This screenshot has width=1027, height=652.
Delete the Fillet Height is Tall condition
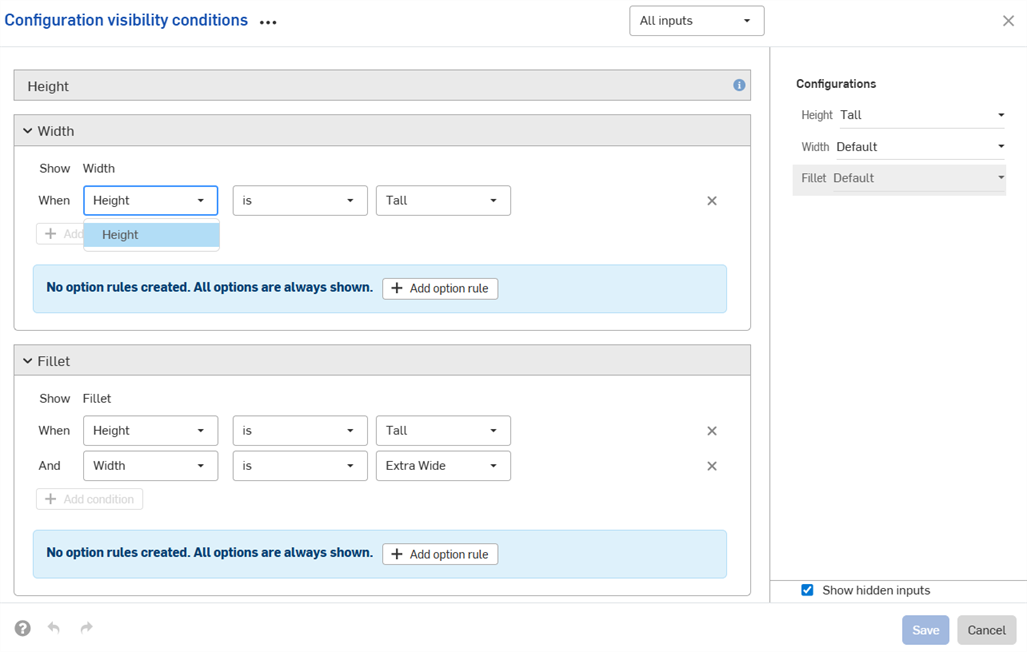(712, 431)
